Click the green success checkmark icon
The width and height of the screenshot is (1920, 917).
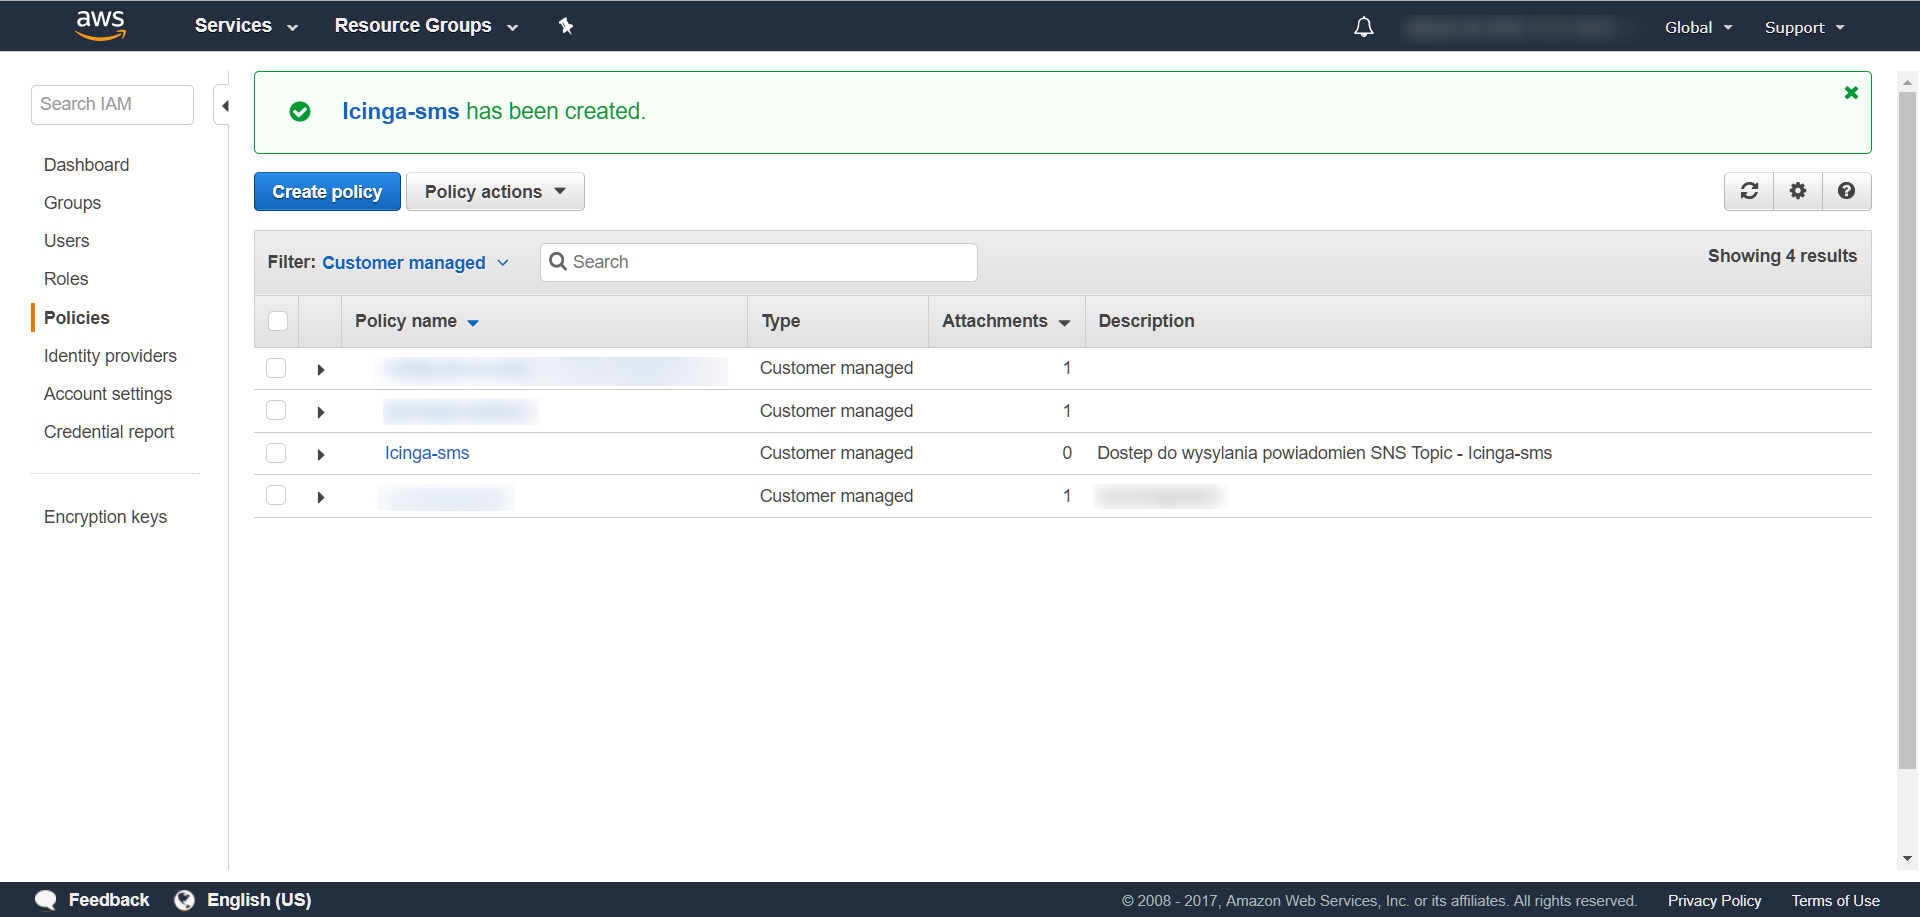tap(300, 112)
